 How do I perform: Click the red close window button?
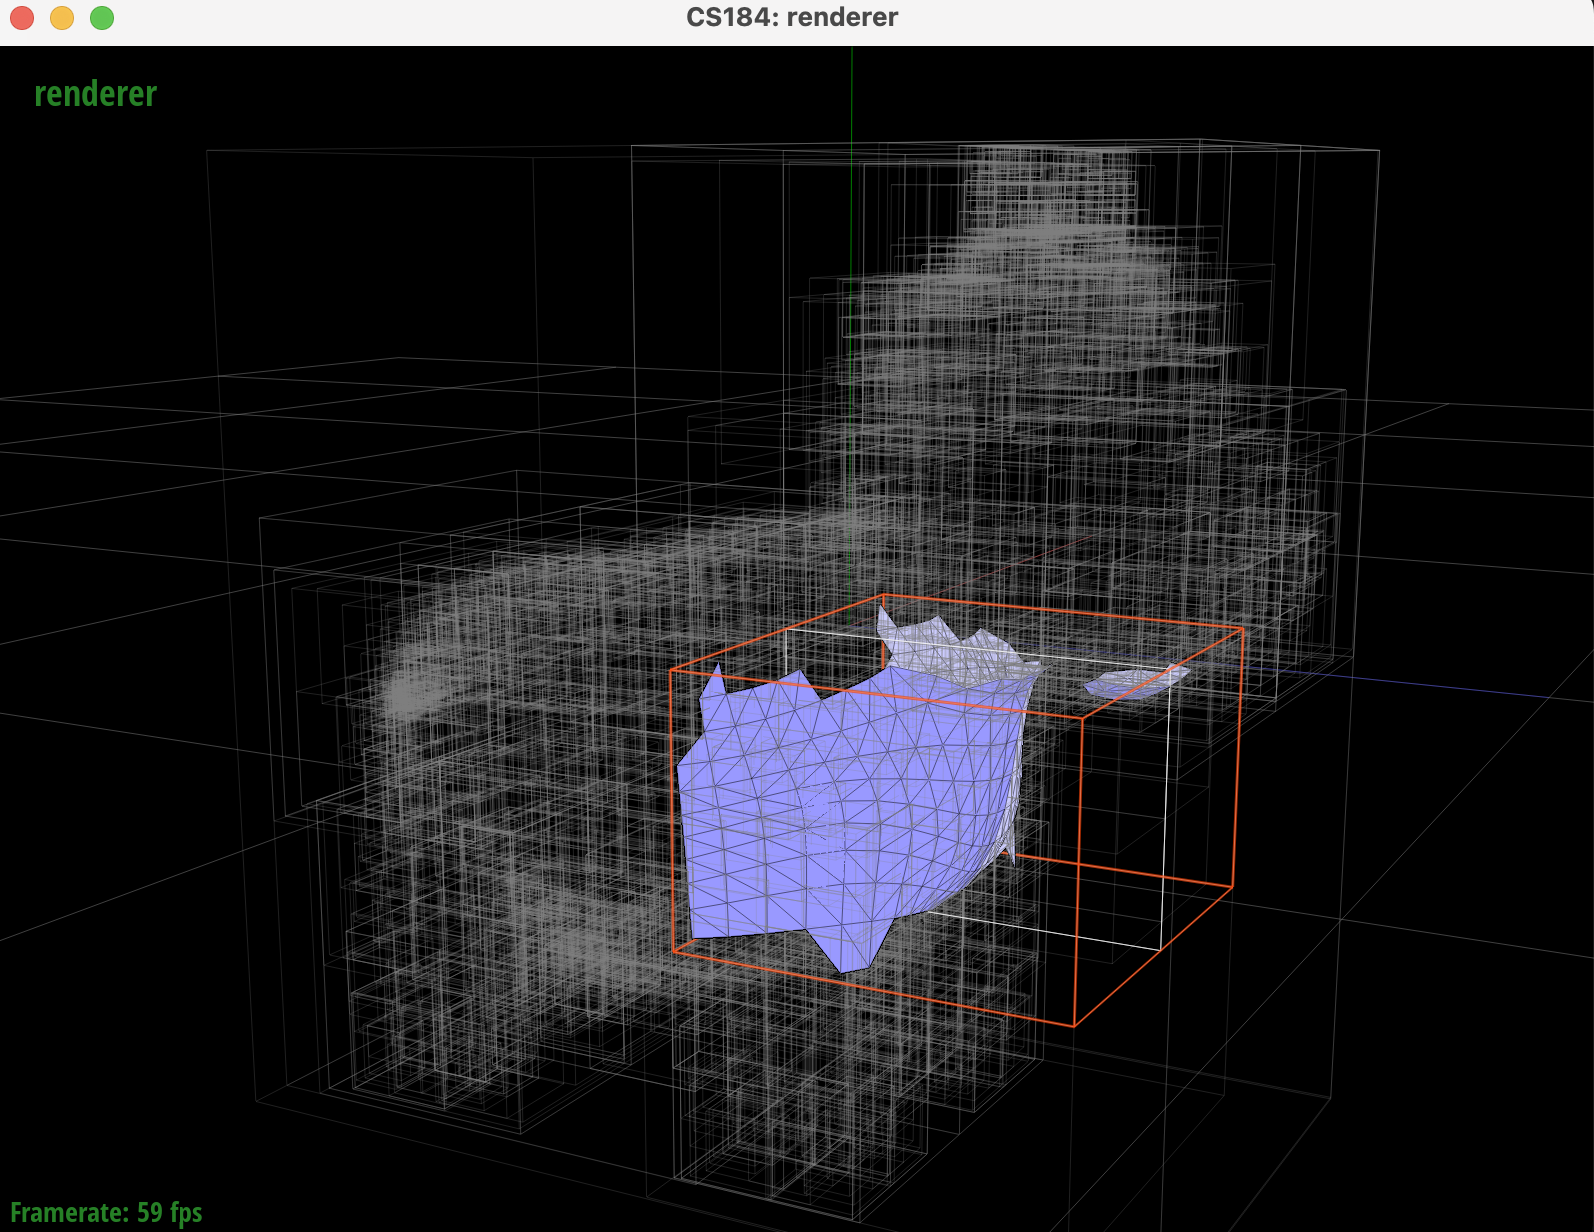(x=22, y=18)
